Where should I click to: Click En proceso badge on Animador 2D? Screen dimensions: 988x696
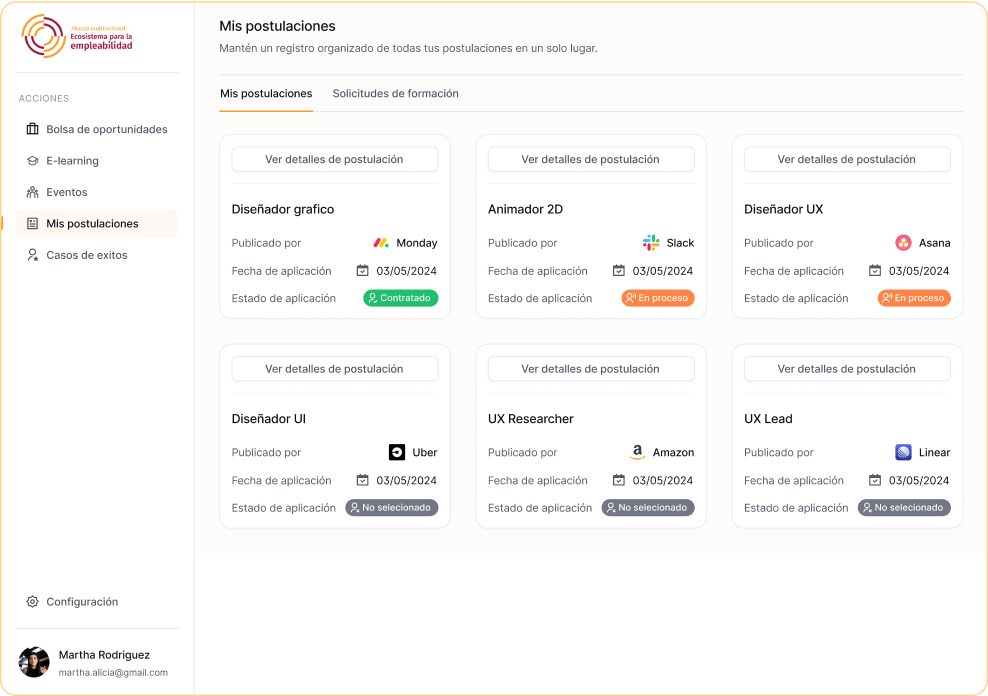pos(657,298)
